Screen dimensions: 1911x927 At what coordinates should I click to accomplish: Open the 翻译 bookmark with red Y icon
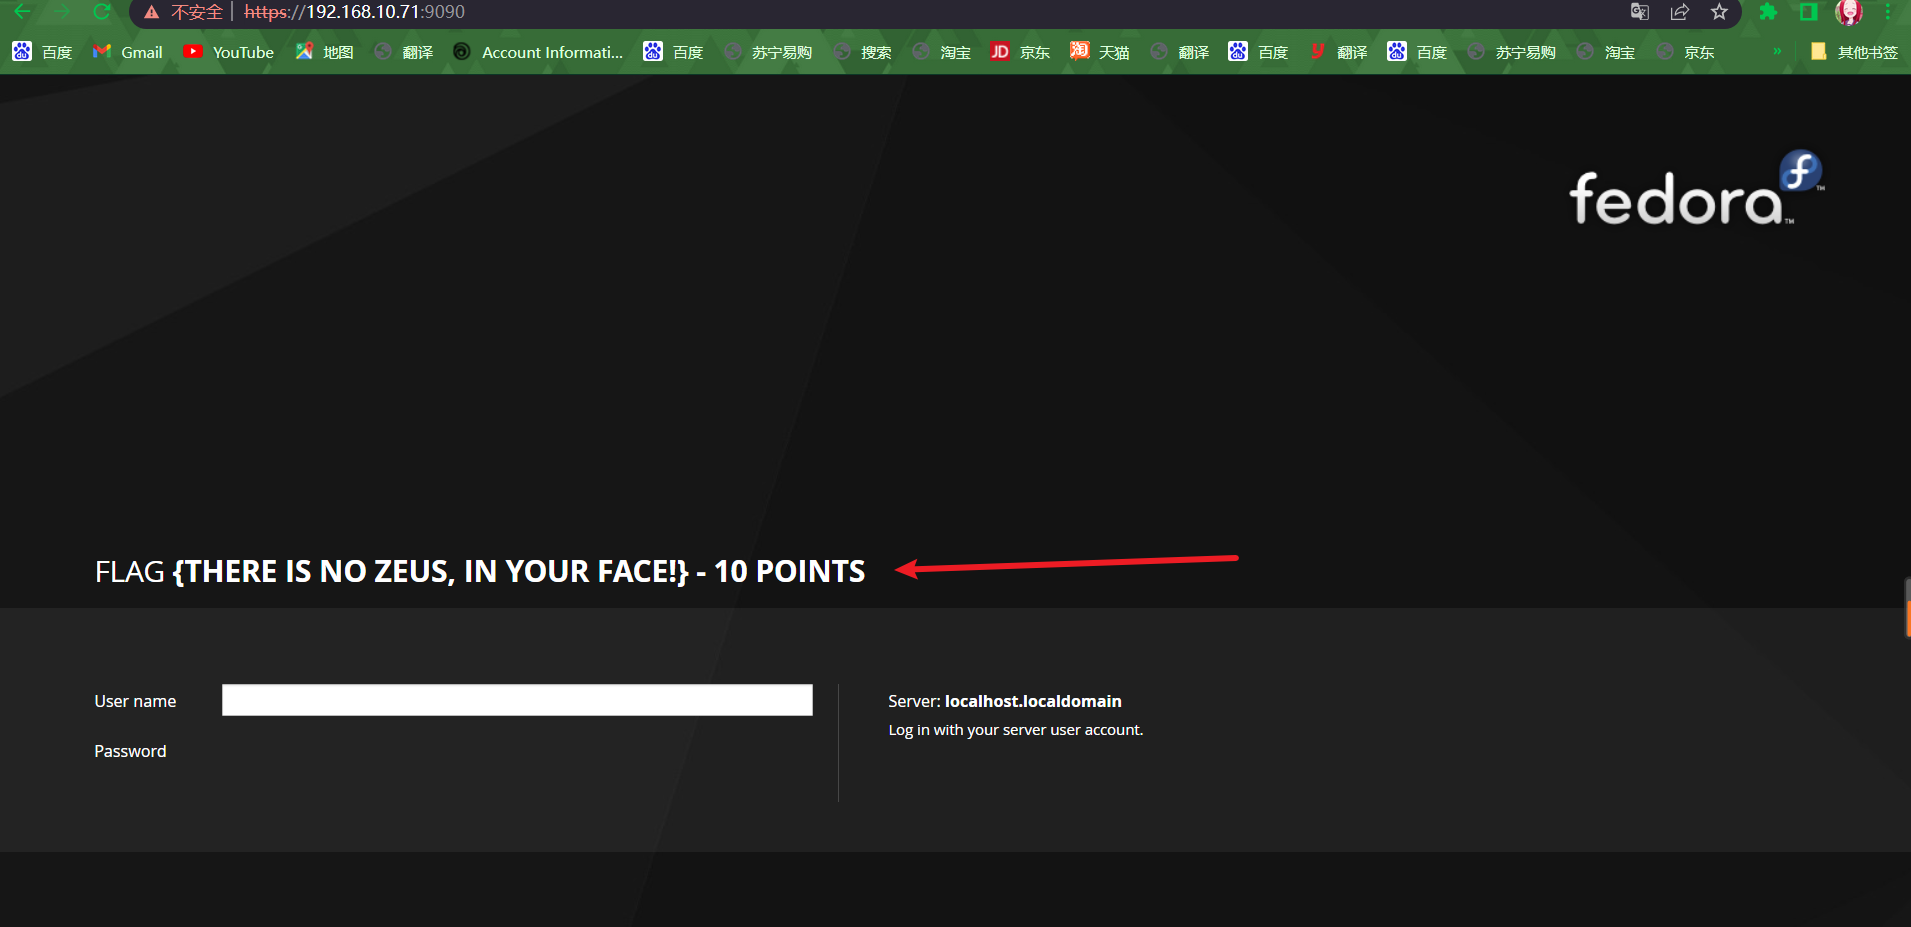(1338, 52)
